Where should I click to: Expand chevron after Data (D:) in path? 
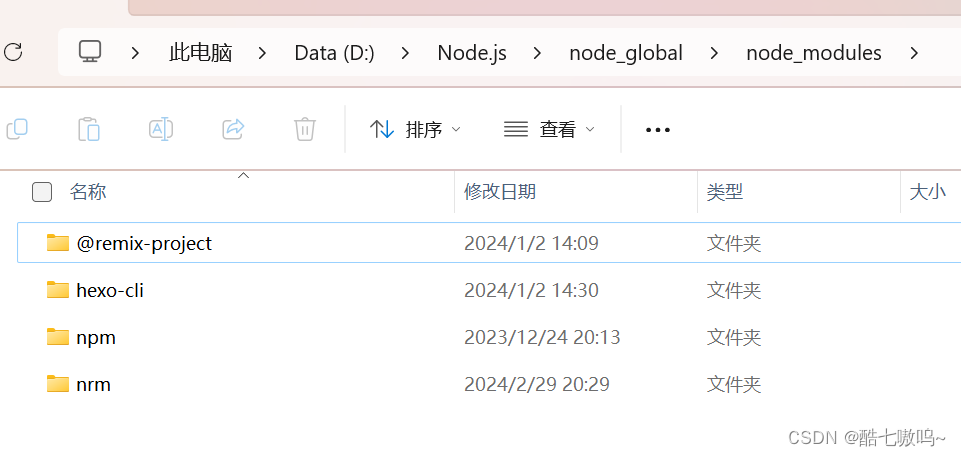tap(406, 53)
